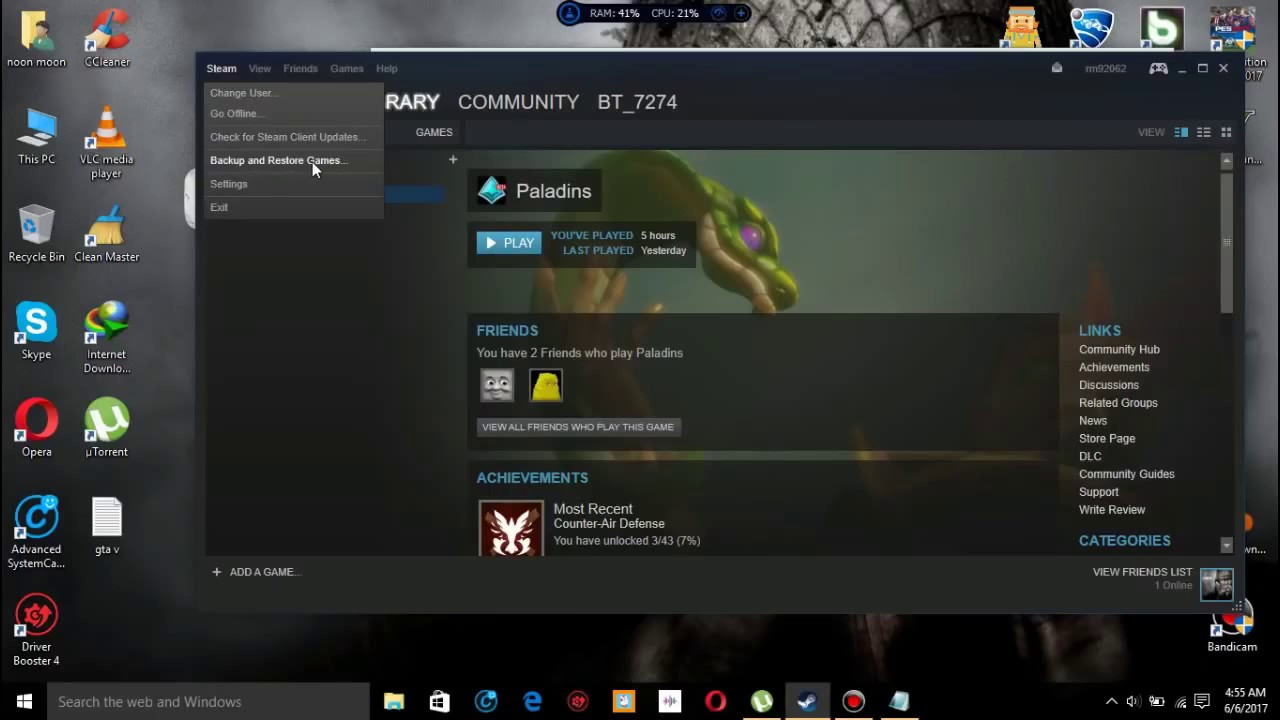Choose Exit from Steam menu

(x=294, y=207)
